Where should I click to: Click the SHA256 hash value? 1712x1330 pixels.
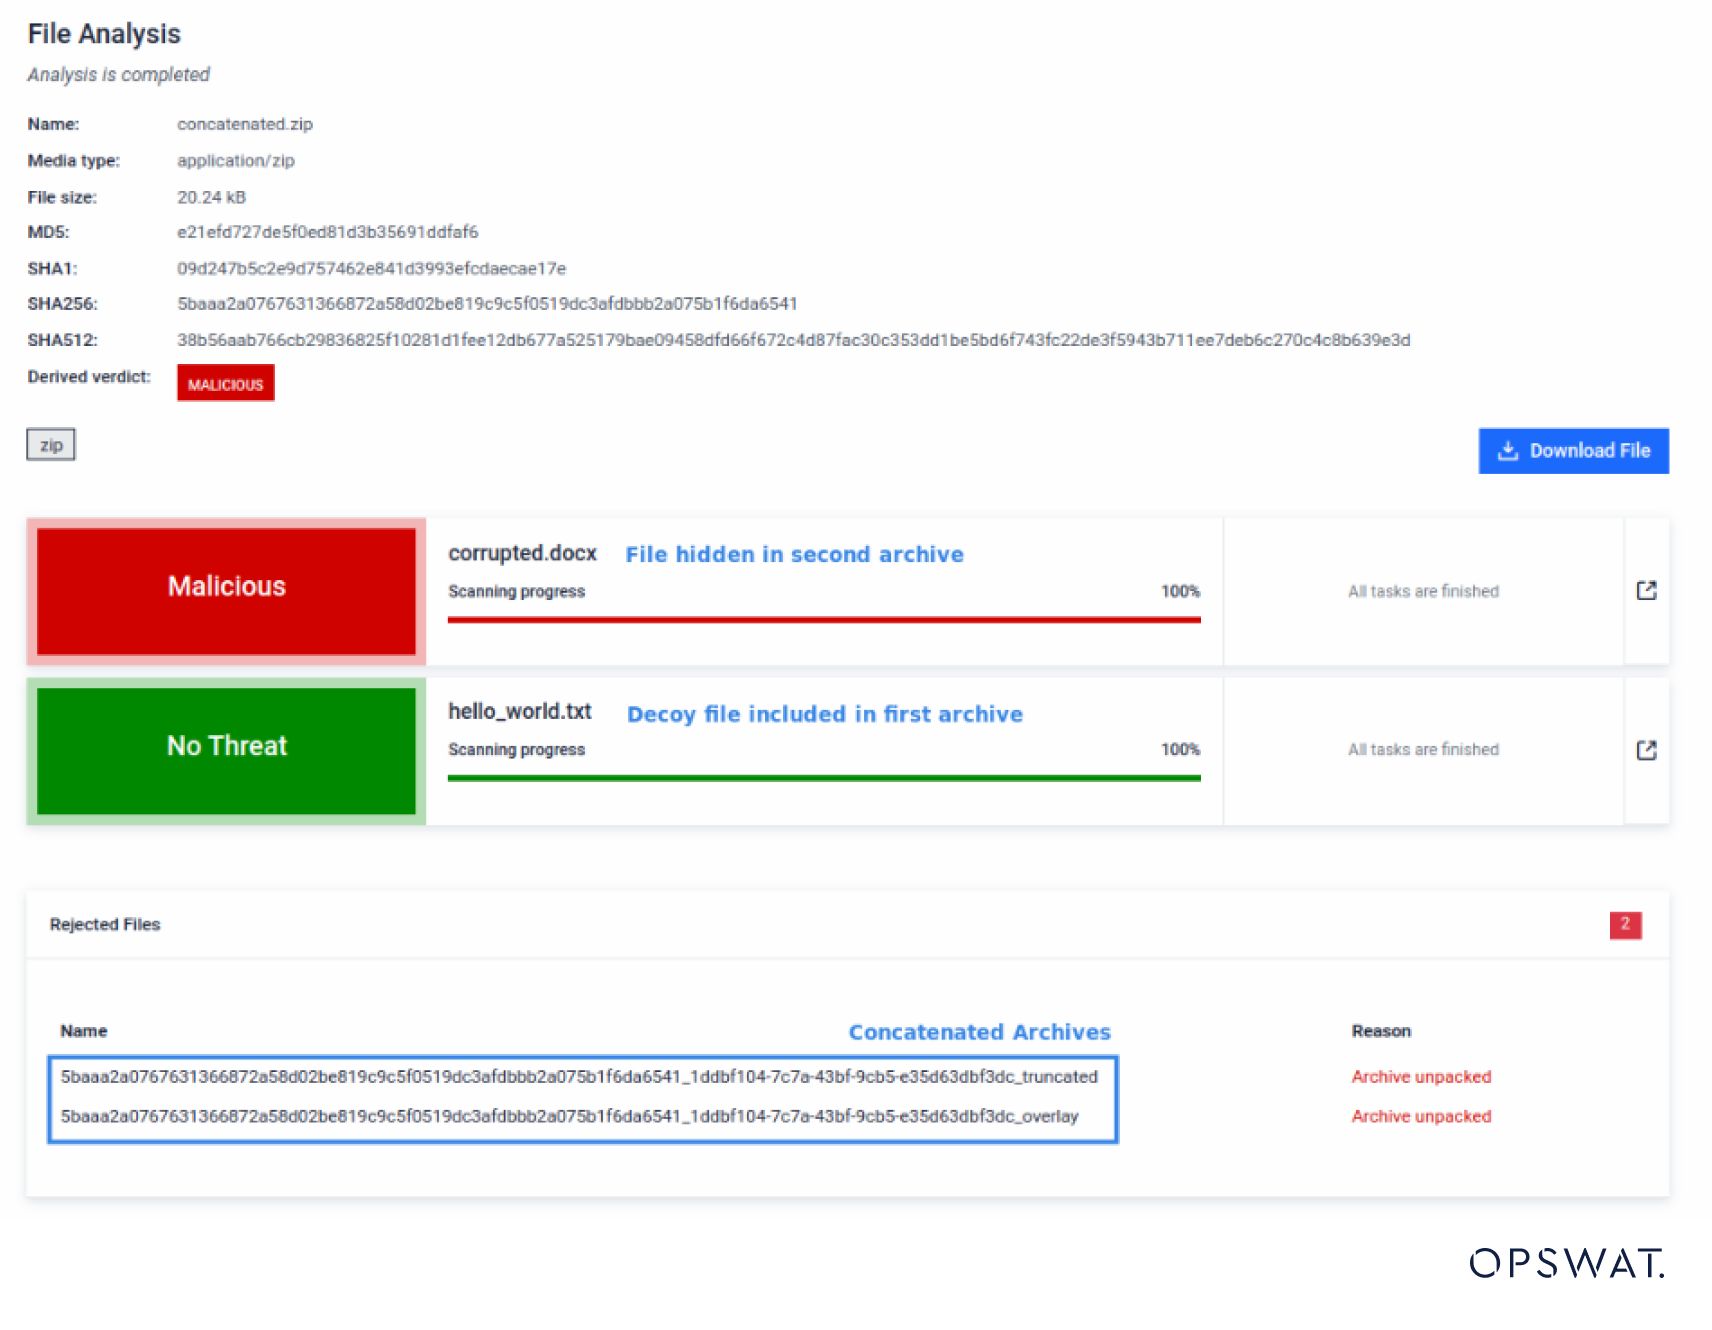tap(487, 304)
